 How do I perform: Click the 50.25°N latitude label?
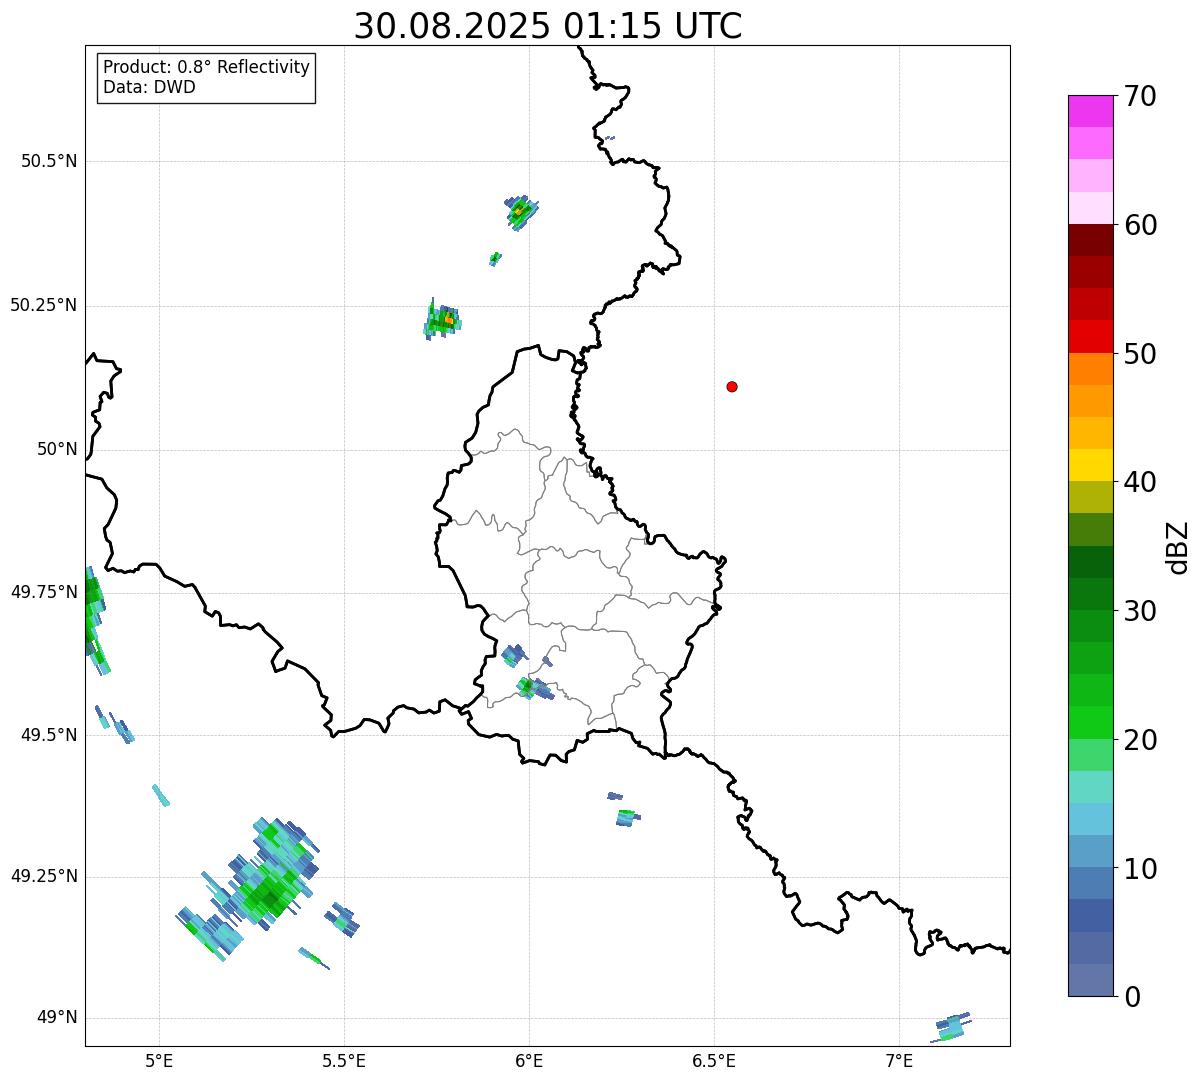44,305
